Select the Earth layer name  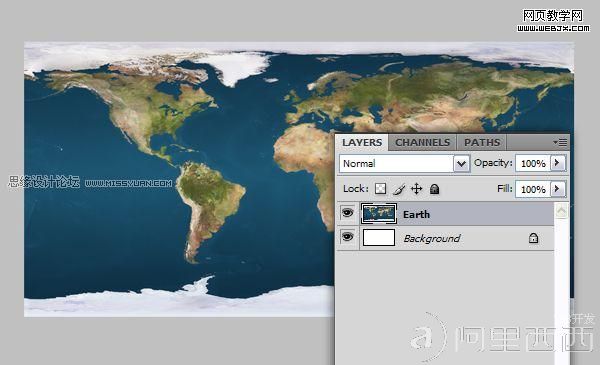416,214
